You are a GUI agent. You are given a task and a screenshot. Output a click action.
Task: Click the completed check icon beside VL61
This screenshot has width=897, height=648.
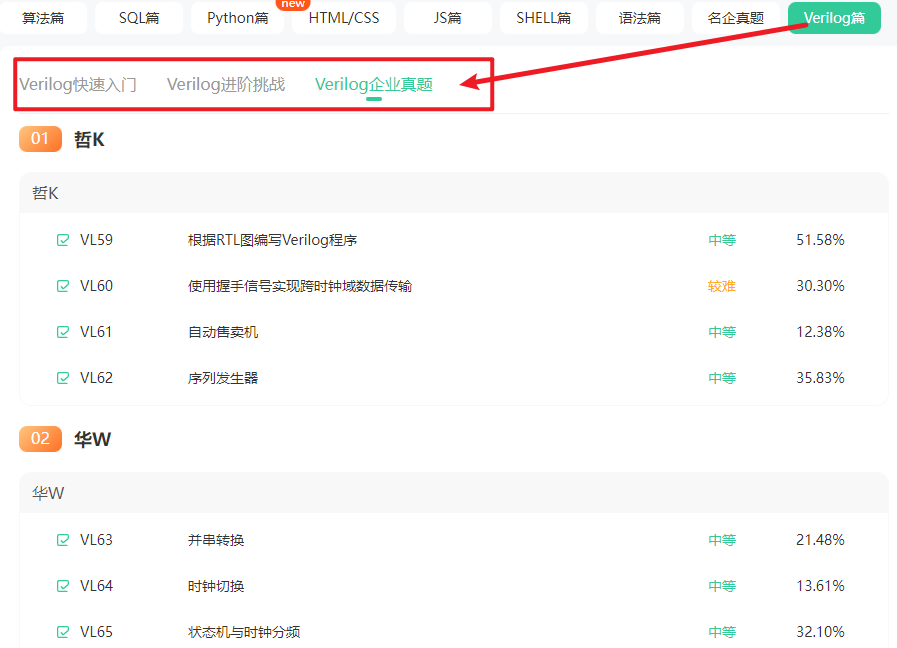(x=63, y=332)
